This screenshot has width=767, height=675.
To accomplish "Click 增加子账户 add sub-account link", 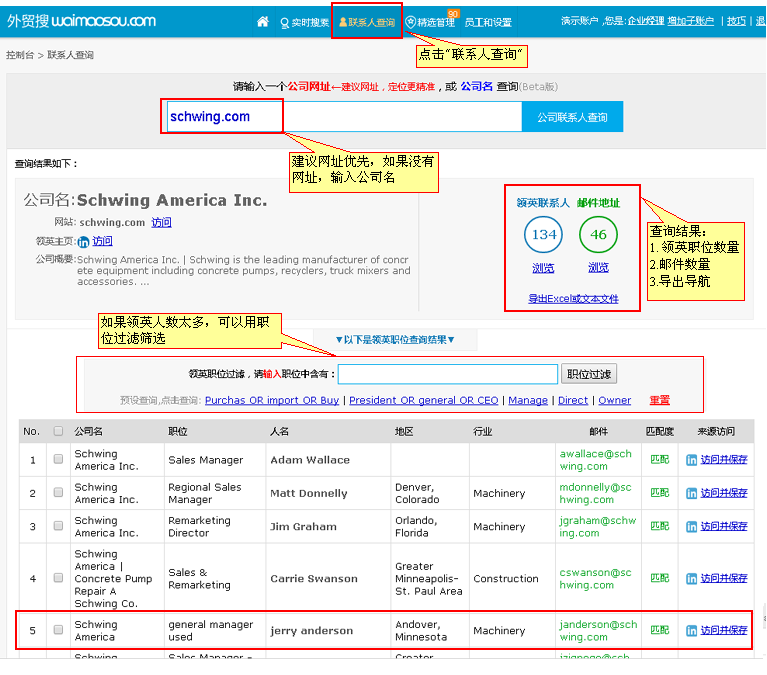I will click(x=690, y=21).
